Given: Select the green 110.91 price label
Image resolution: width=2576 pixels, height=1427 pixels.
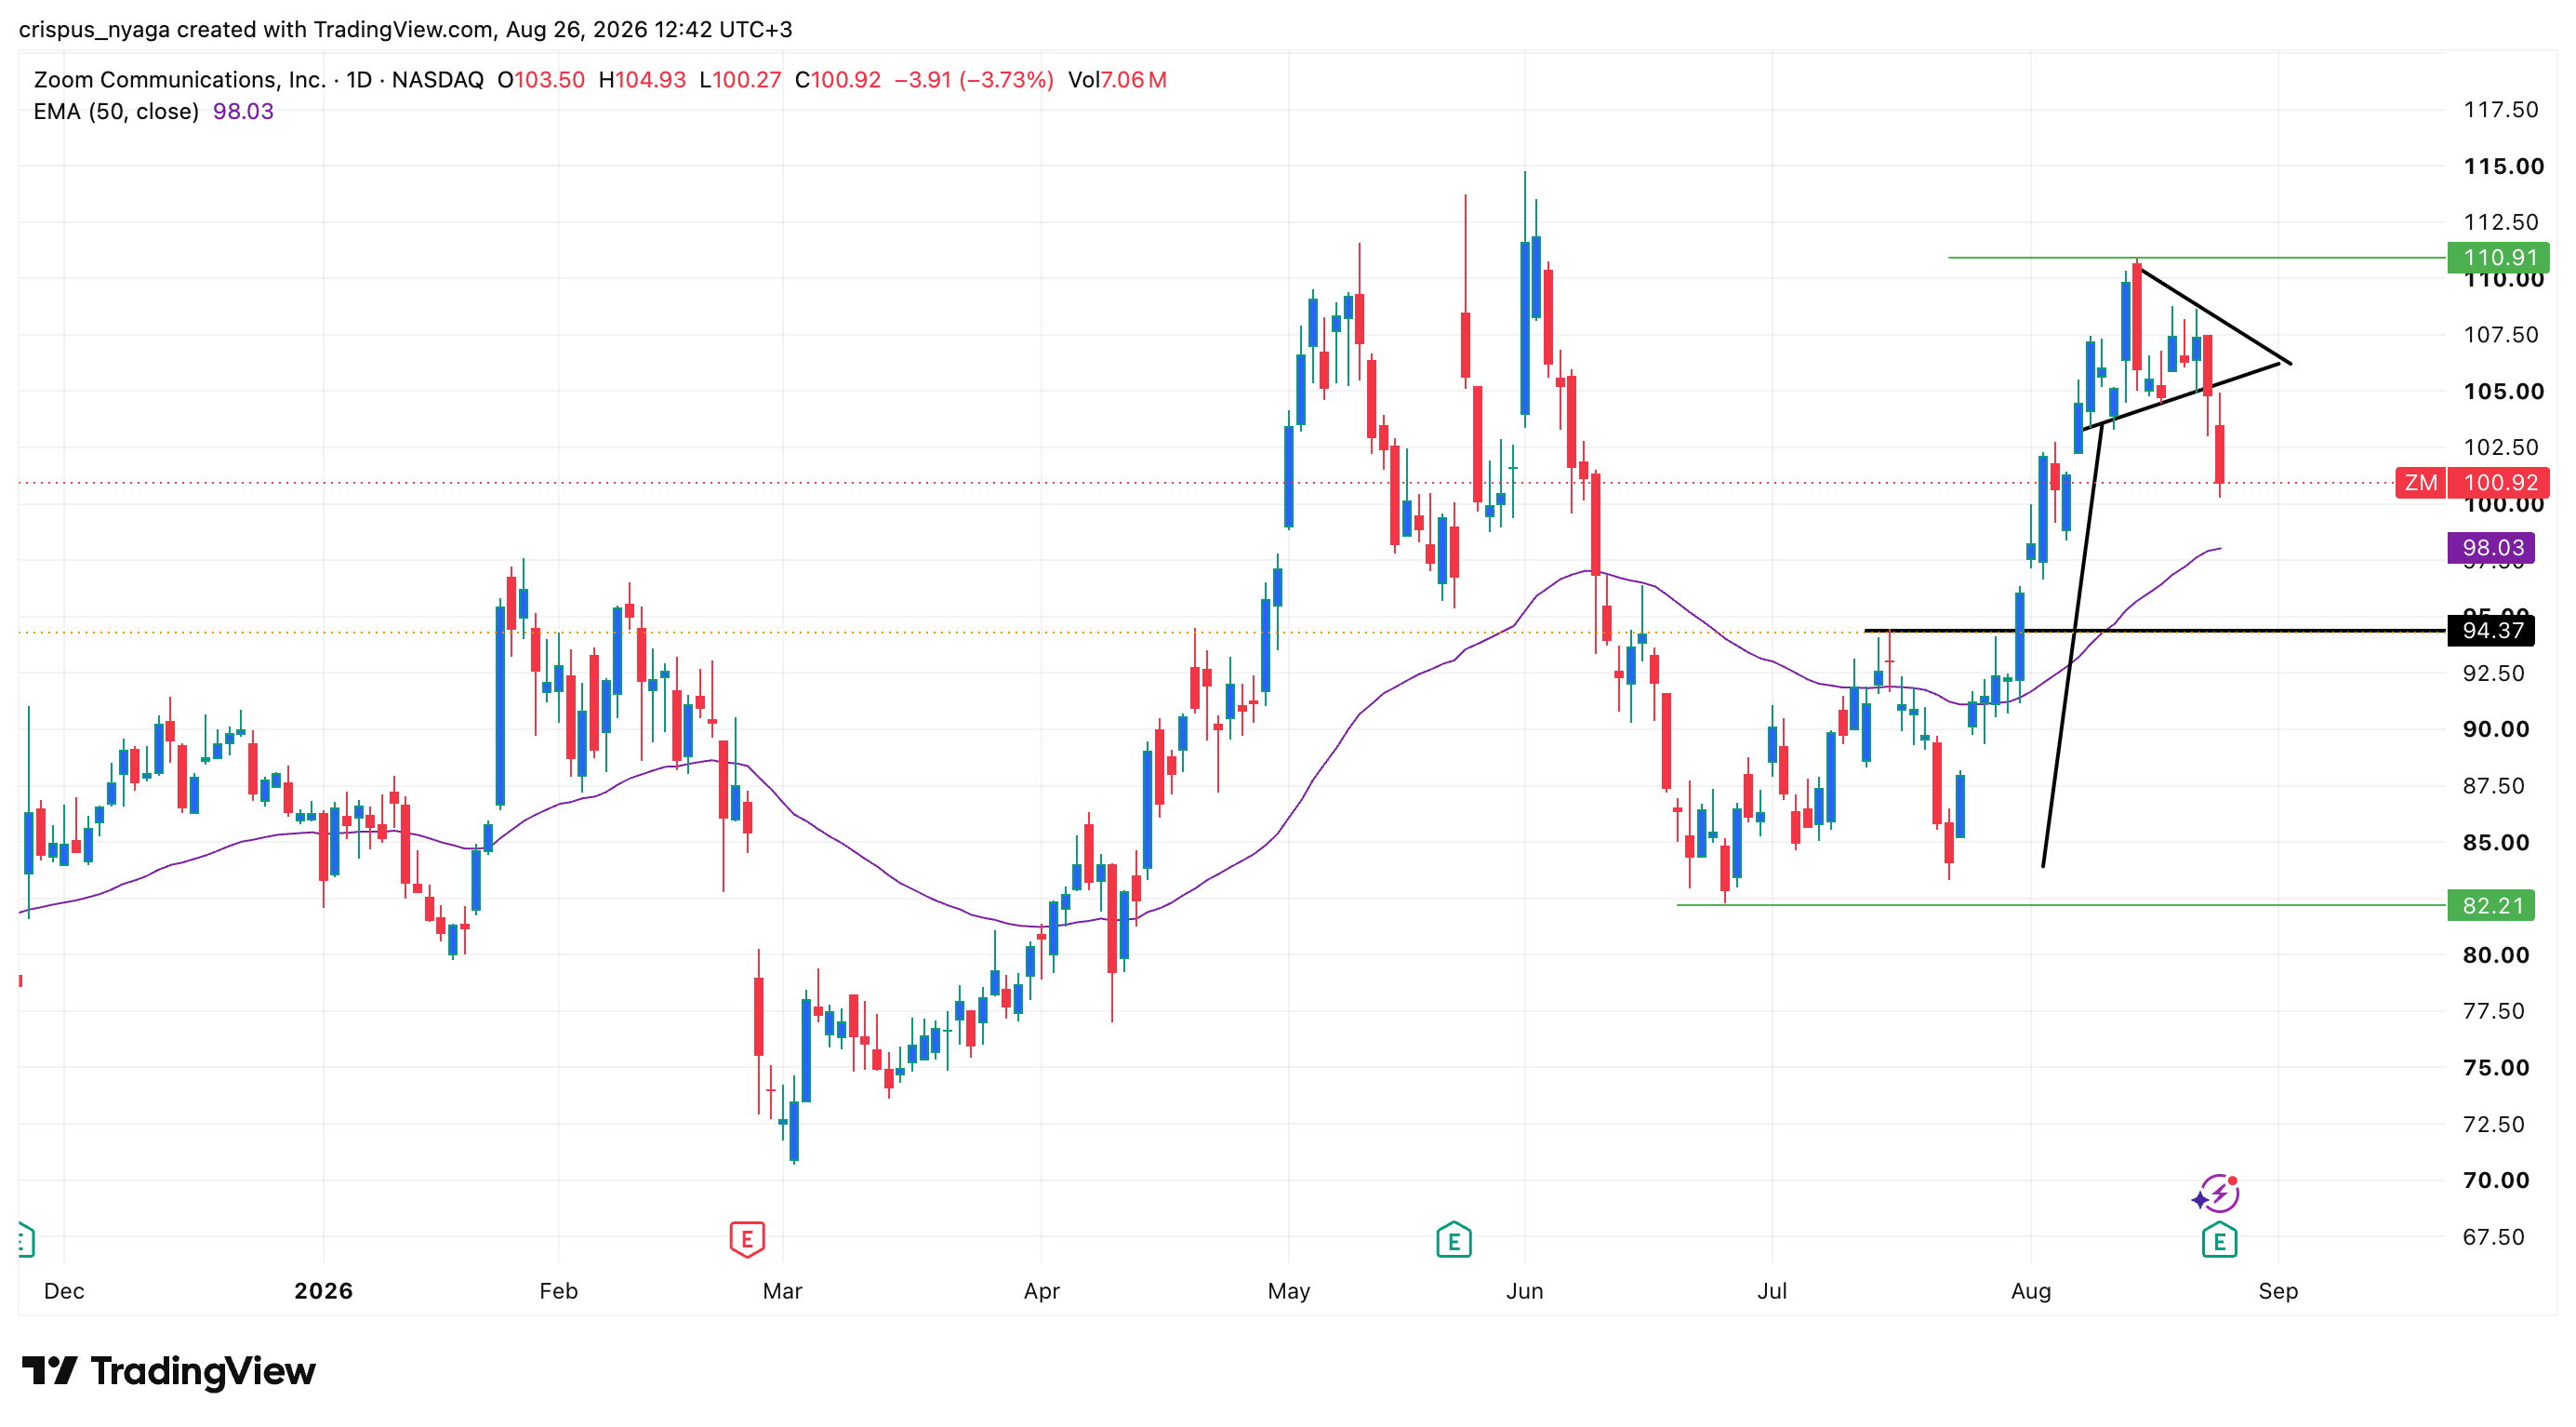Looking at the screenshot, I should (2498, 257).
